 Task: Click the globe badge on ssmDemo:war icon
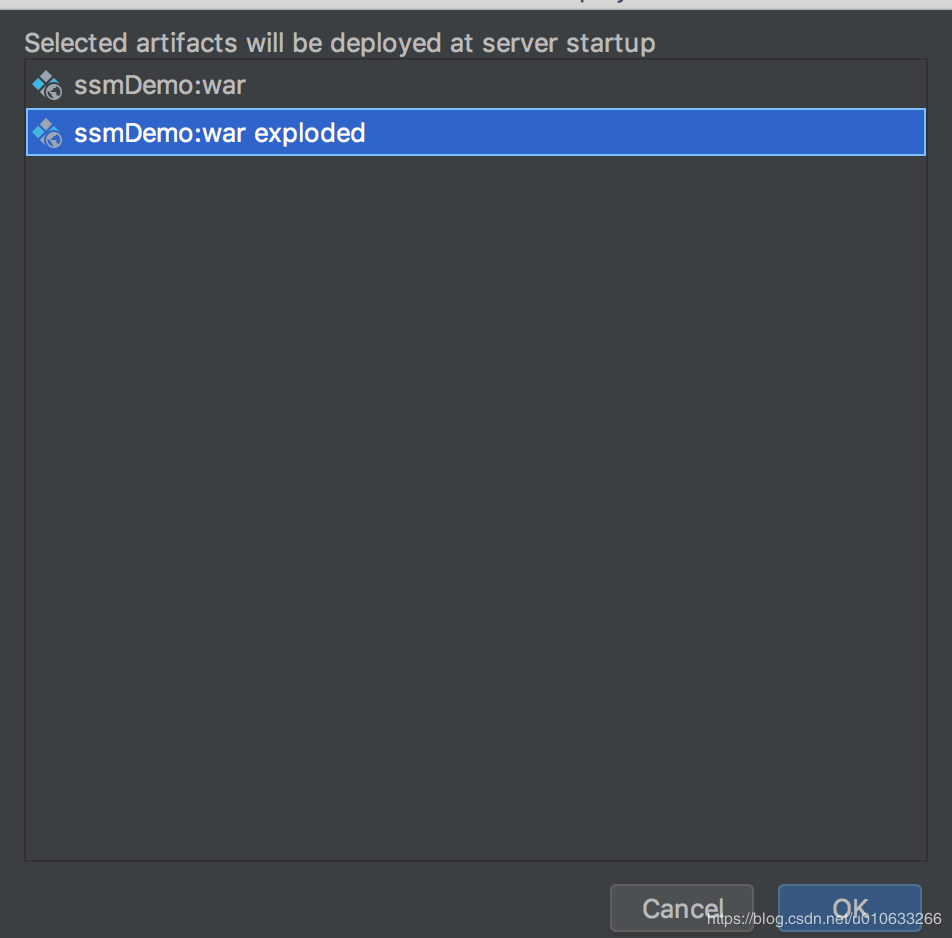point(54,92)
